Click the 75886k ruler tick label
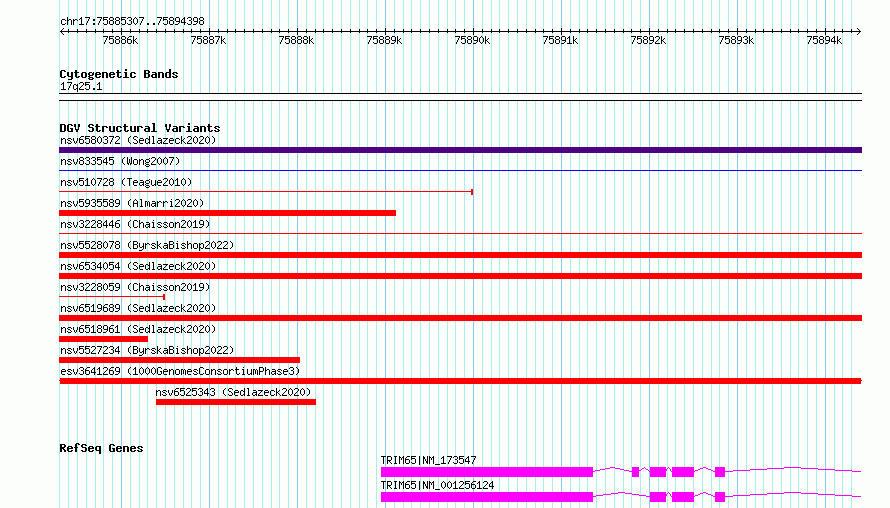The width and height of the screenshot is (890, 508). (120, 40)
